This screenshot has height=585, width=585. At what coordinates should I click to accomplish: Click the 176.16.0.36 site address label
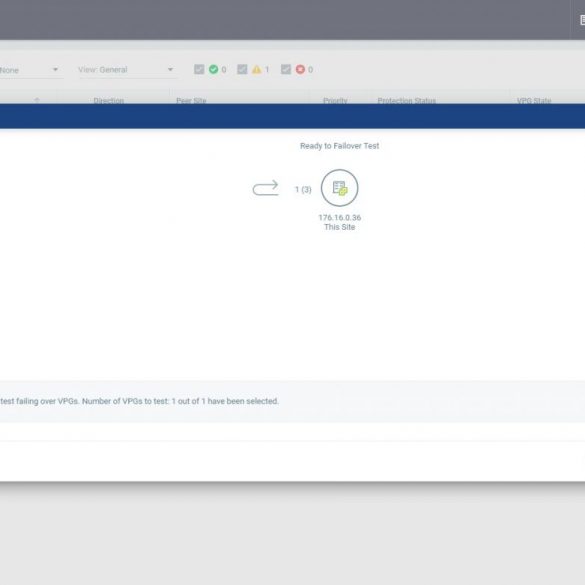(x=340, y=218)
